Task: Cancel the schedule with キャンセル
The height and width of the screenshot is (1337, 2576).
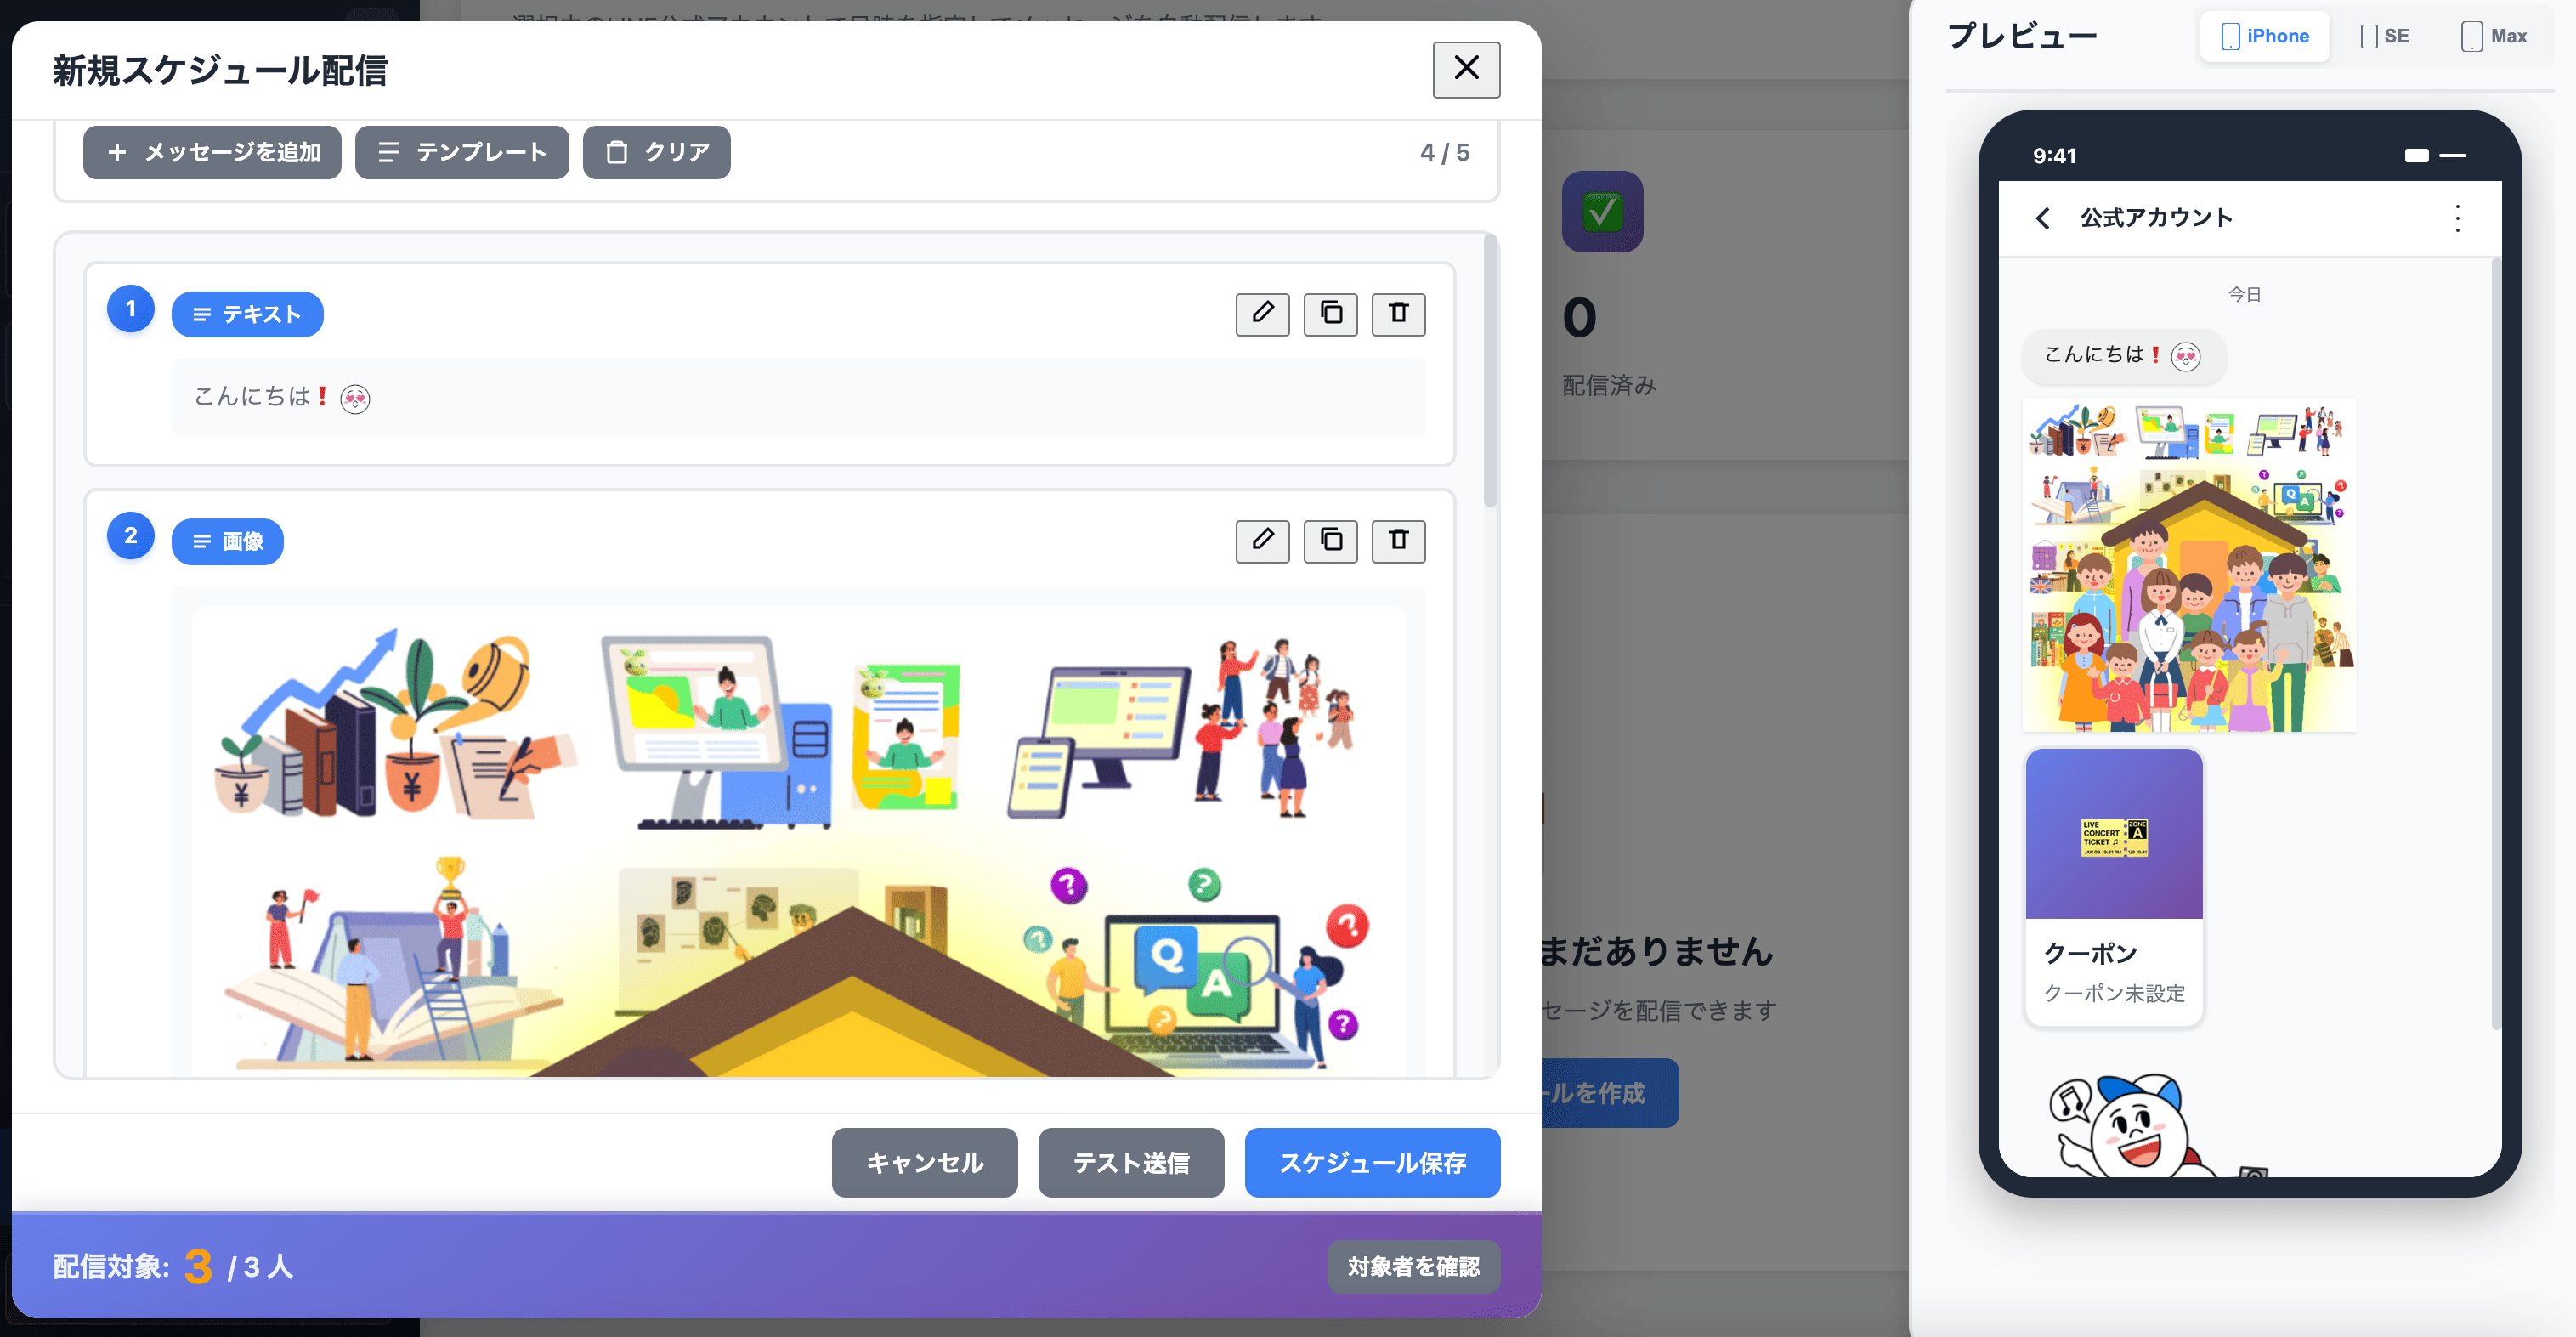Action: [x=924, y=1162]
